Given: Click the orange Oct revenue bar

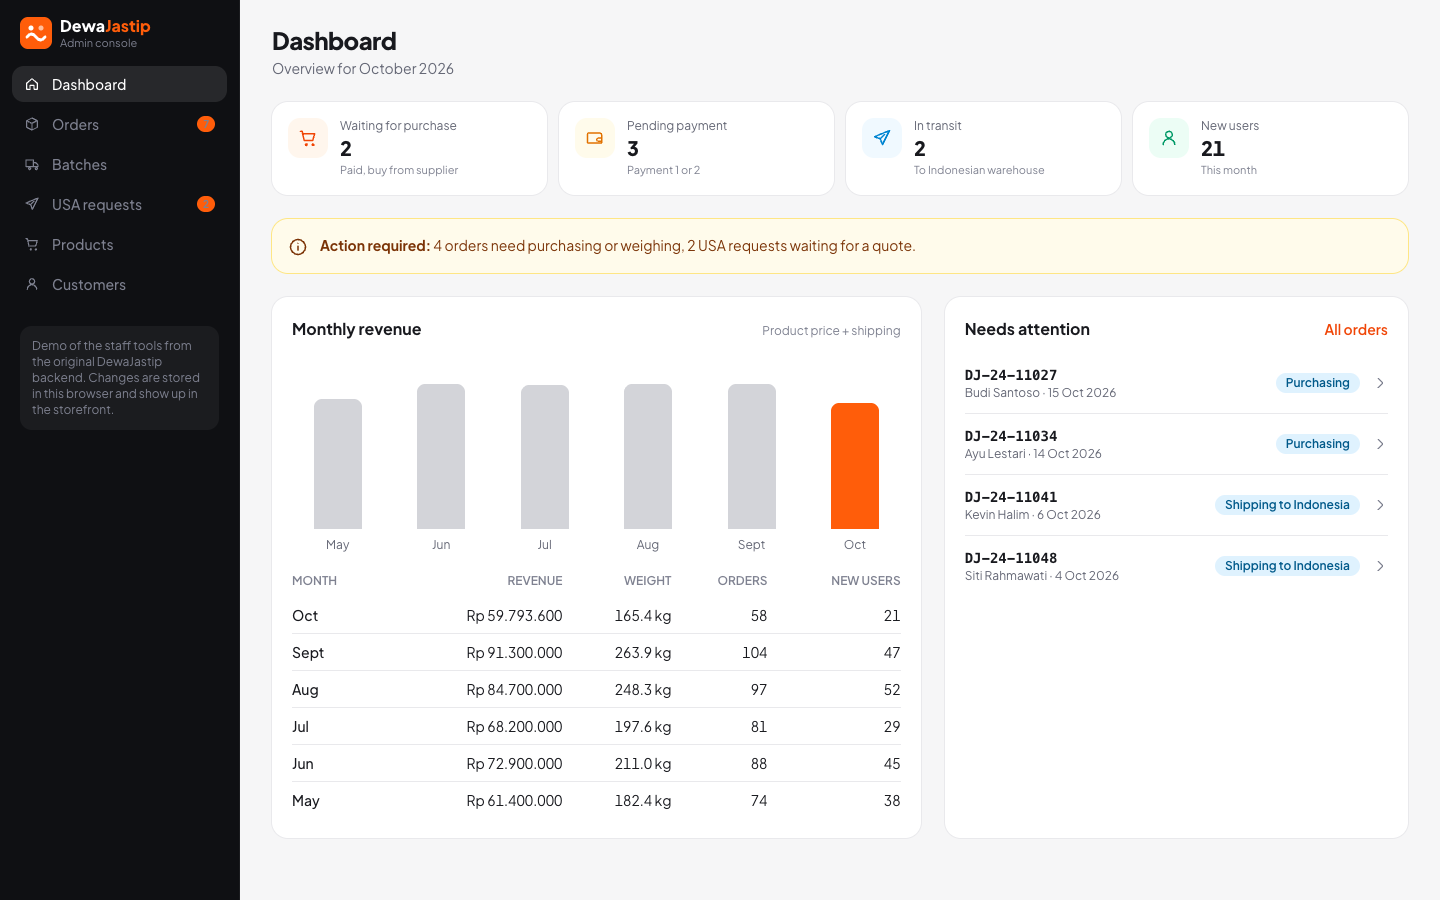Looking at the screenshot, I should 855,466.
